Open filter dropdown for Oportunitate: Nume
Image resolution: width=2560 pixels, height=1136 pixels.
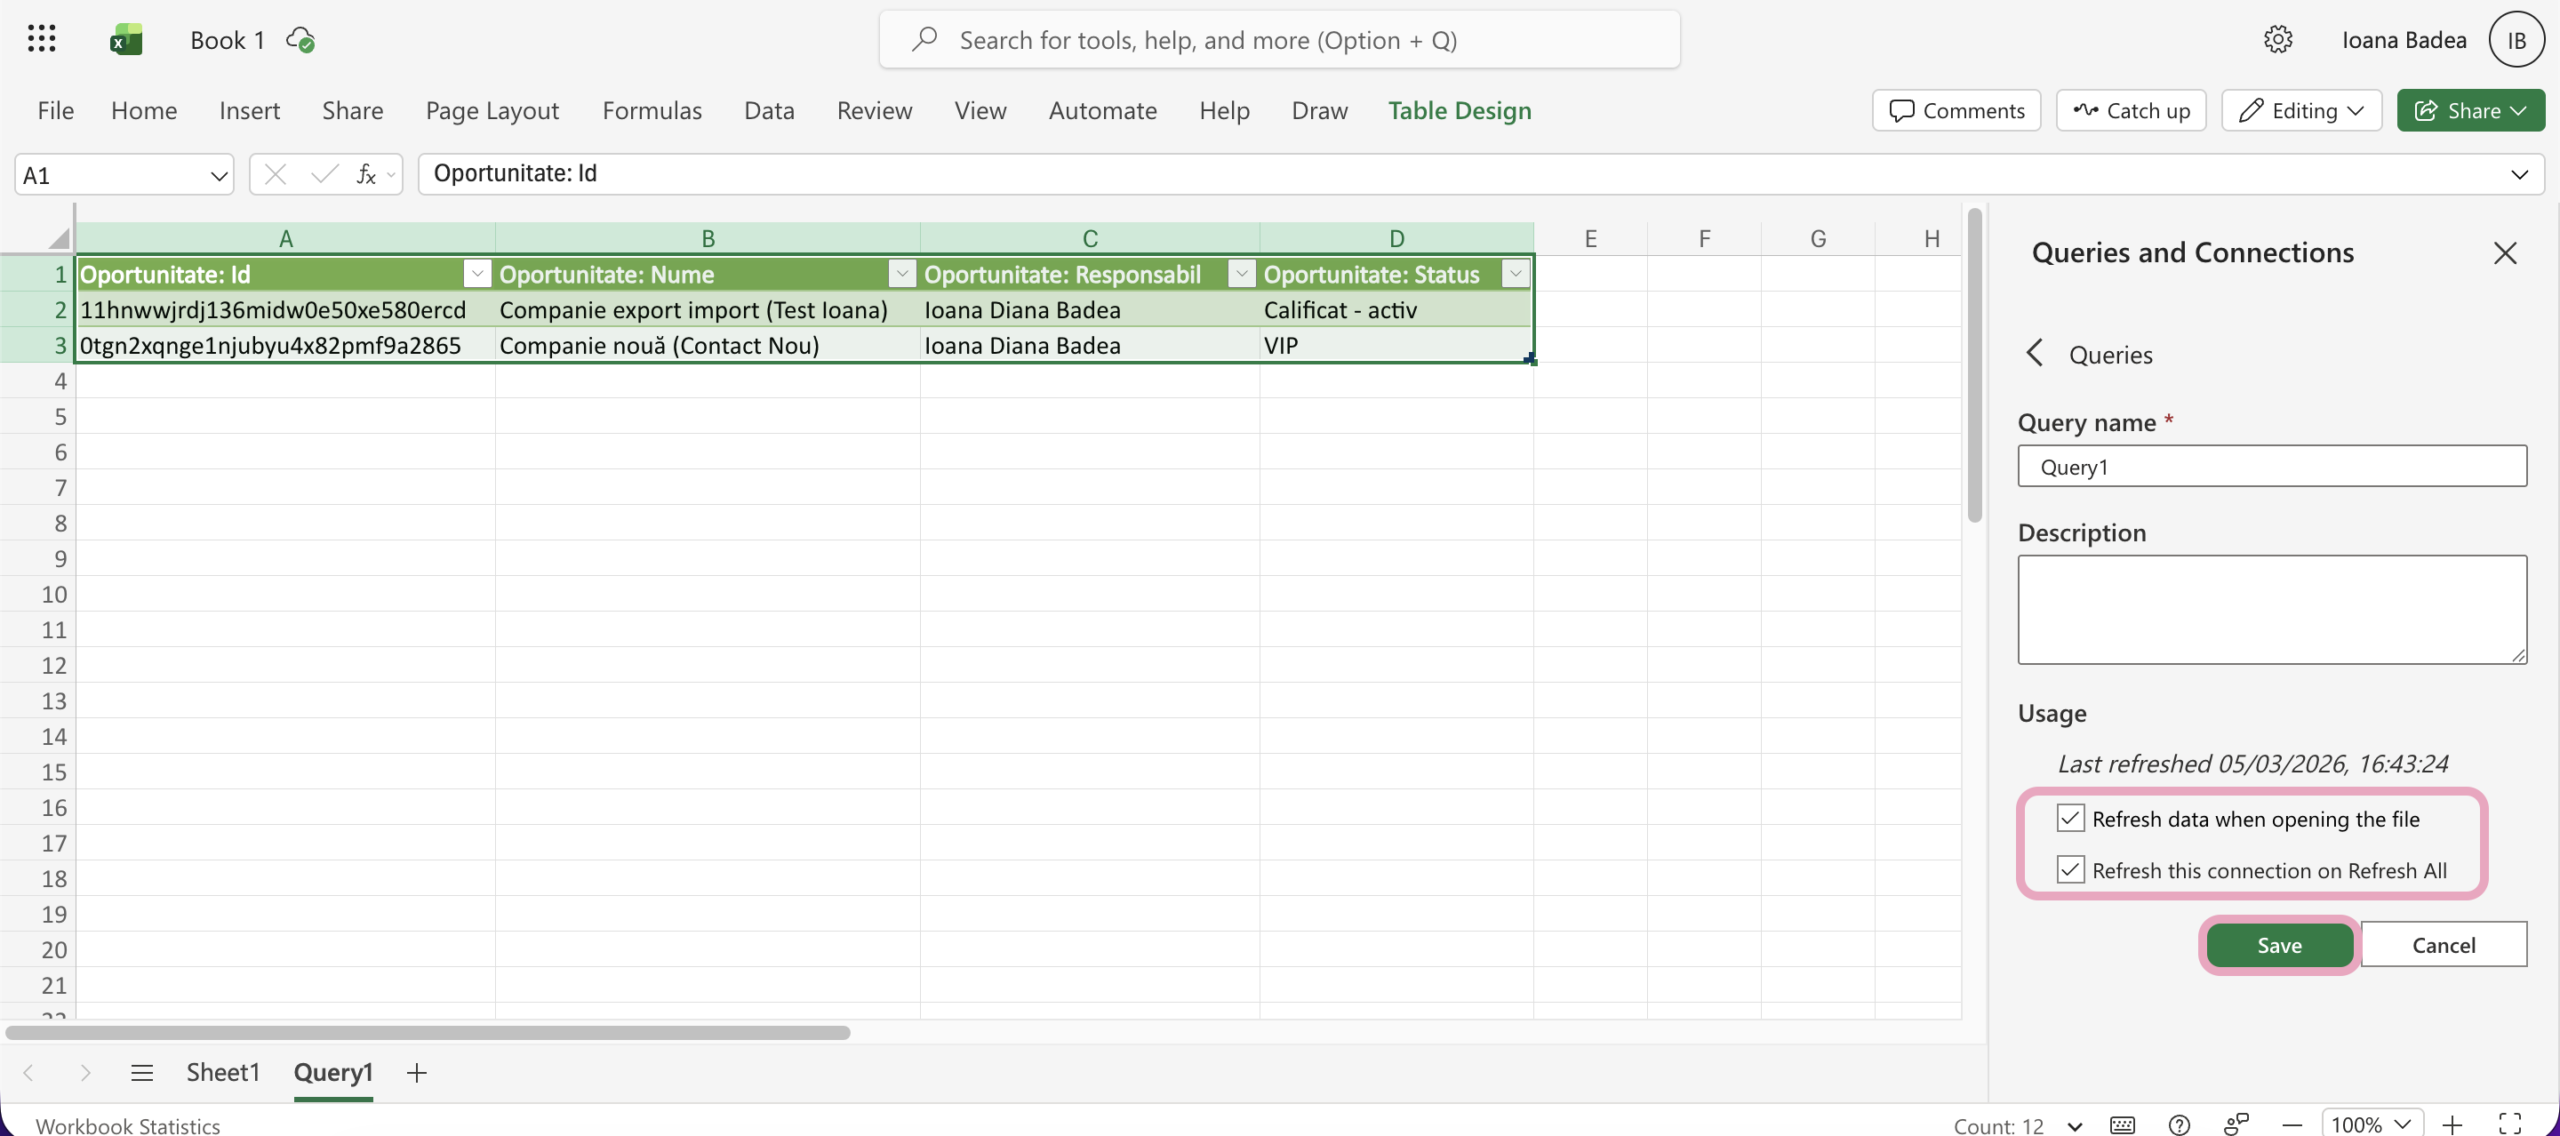(902, 274)
